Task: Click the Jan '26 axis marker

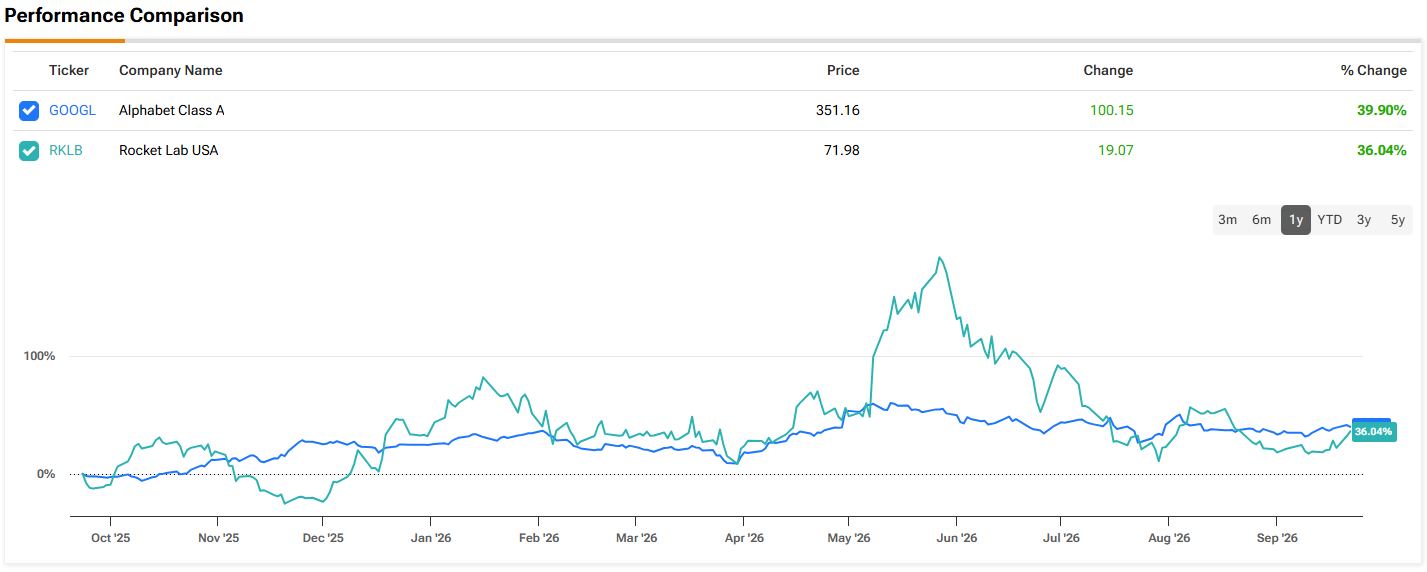Action: click(430, 538)
